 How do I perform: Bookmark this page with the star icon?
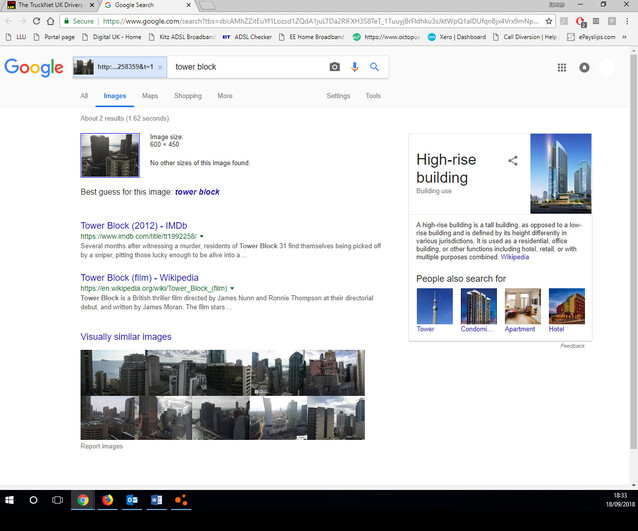[x=548, y=21]
